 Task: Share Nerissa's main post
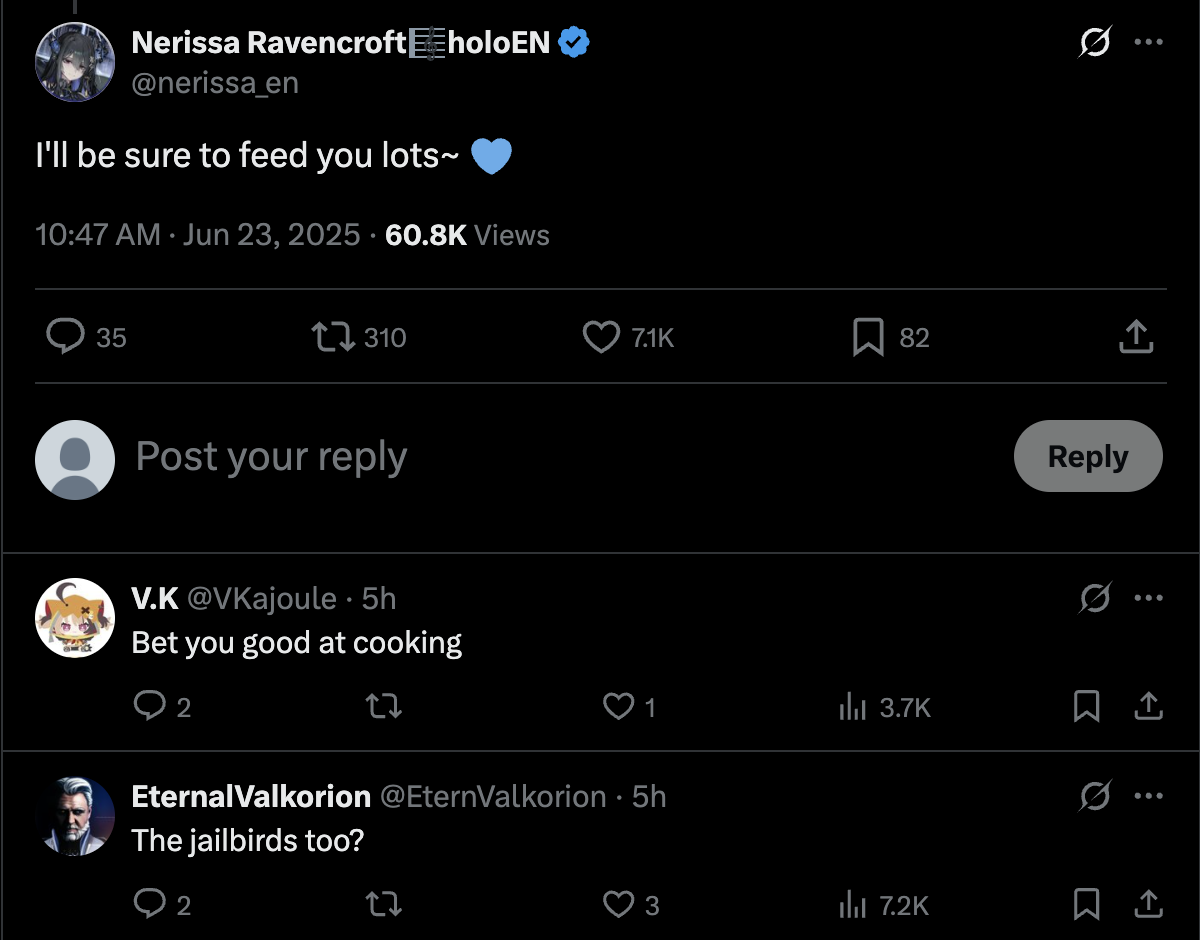pyautogui.click(x=1135, y=337)
